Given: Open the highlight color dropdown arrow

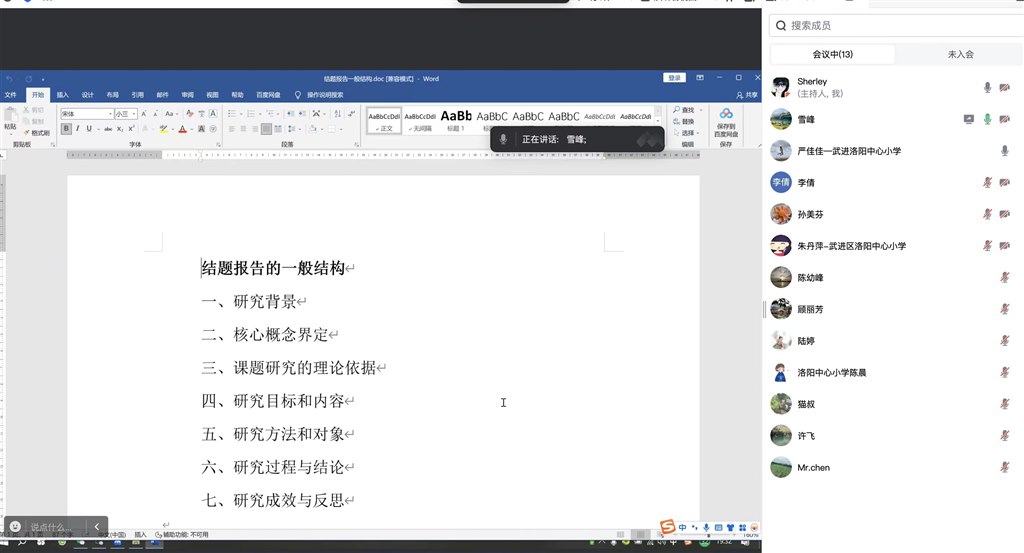Looking at the screenshot, I should 172,129.
